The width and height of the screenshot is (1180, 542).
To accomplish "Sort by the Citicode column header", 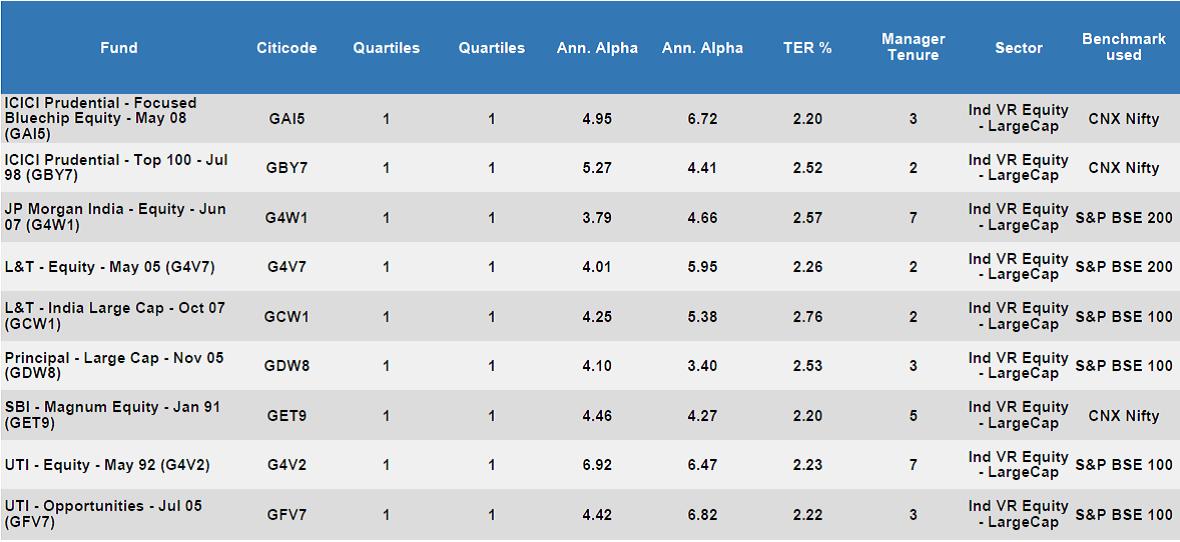I will [x=287, y=48].
